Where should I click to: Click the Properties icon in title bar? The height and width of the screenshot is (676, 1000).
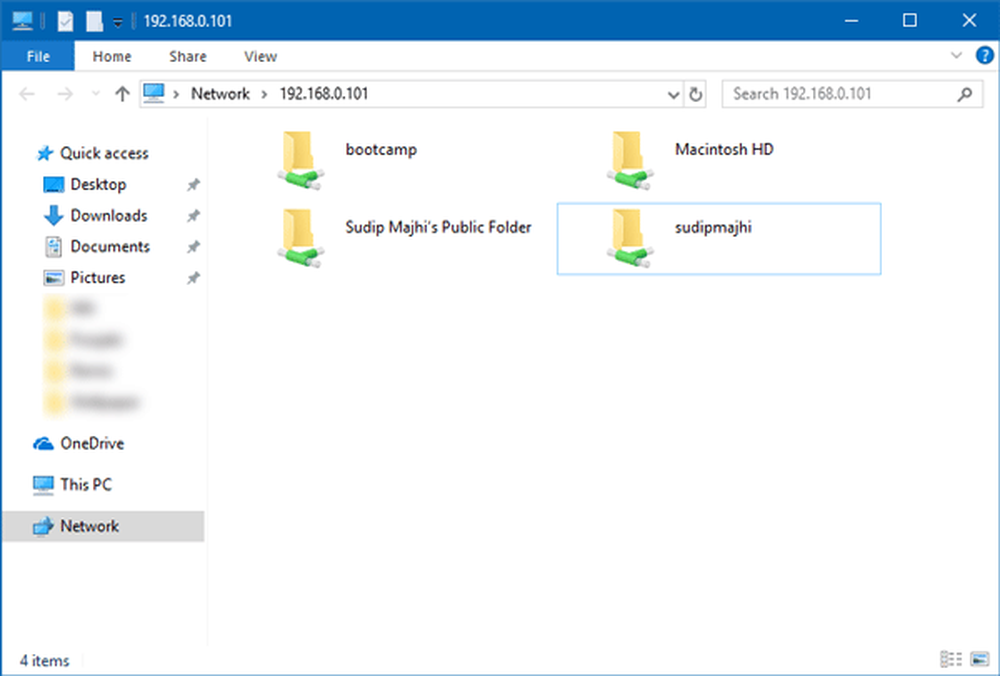66,20
